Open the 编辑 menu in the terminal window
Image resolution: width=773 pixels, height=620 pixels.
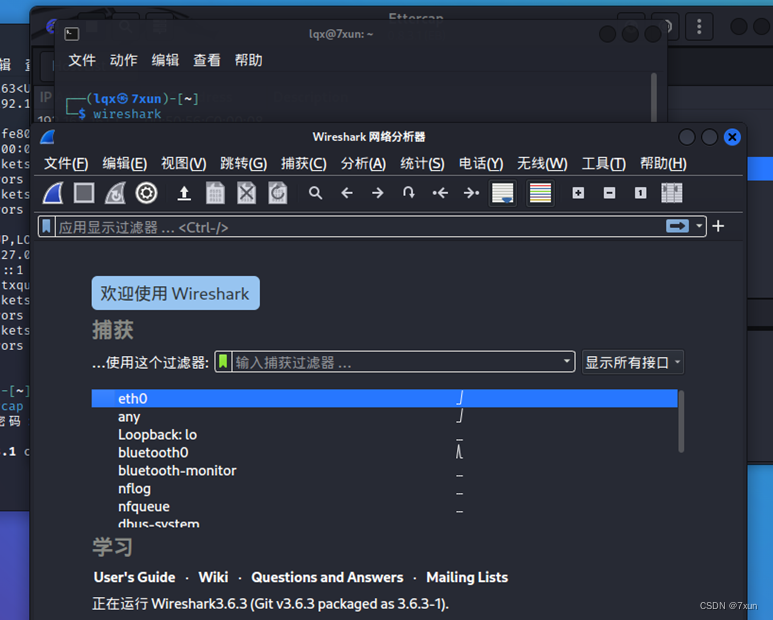click(x=165, y=60)
